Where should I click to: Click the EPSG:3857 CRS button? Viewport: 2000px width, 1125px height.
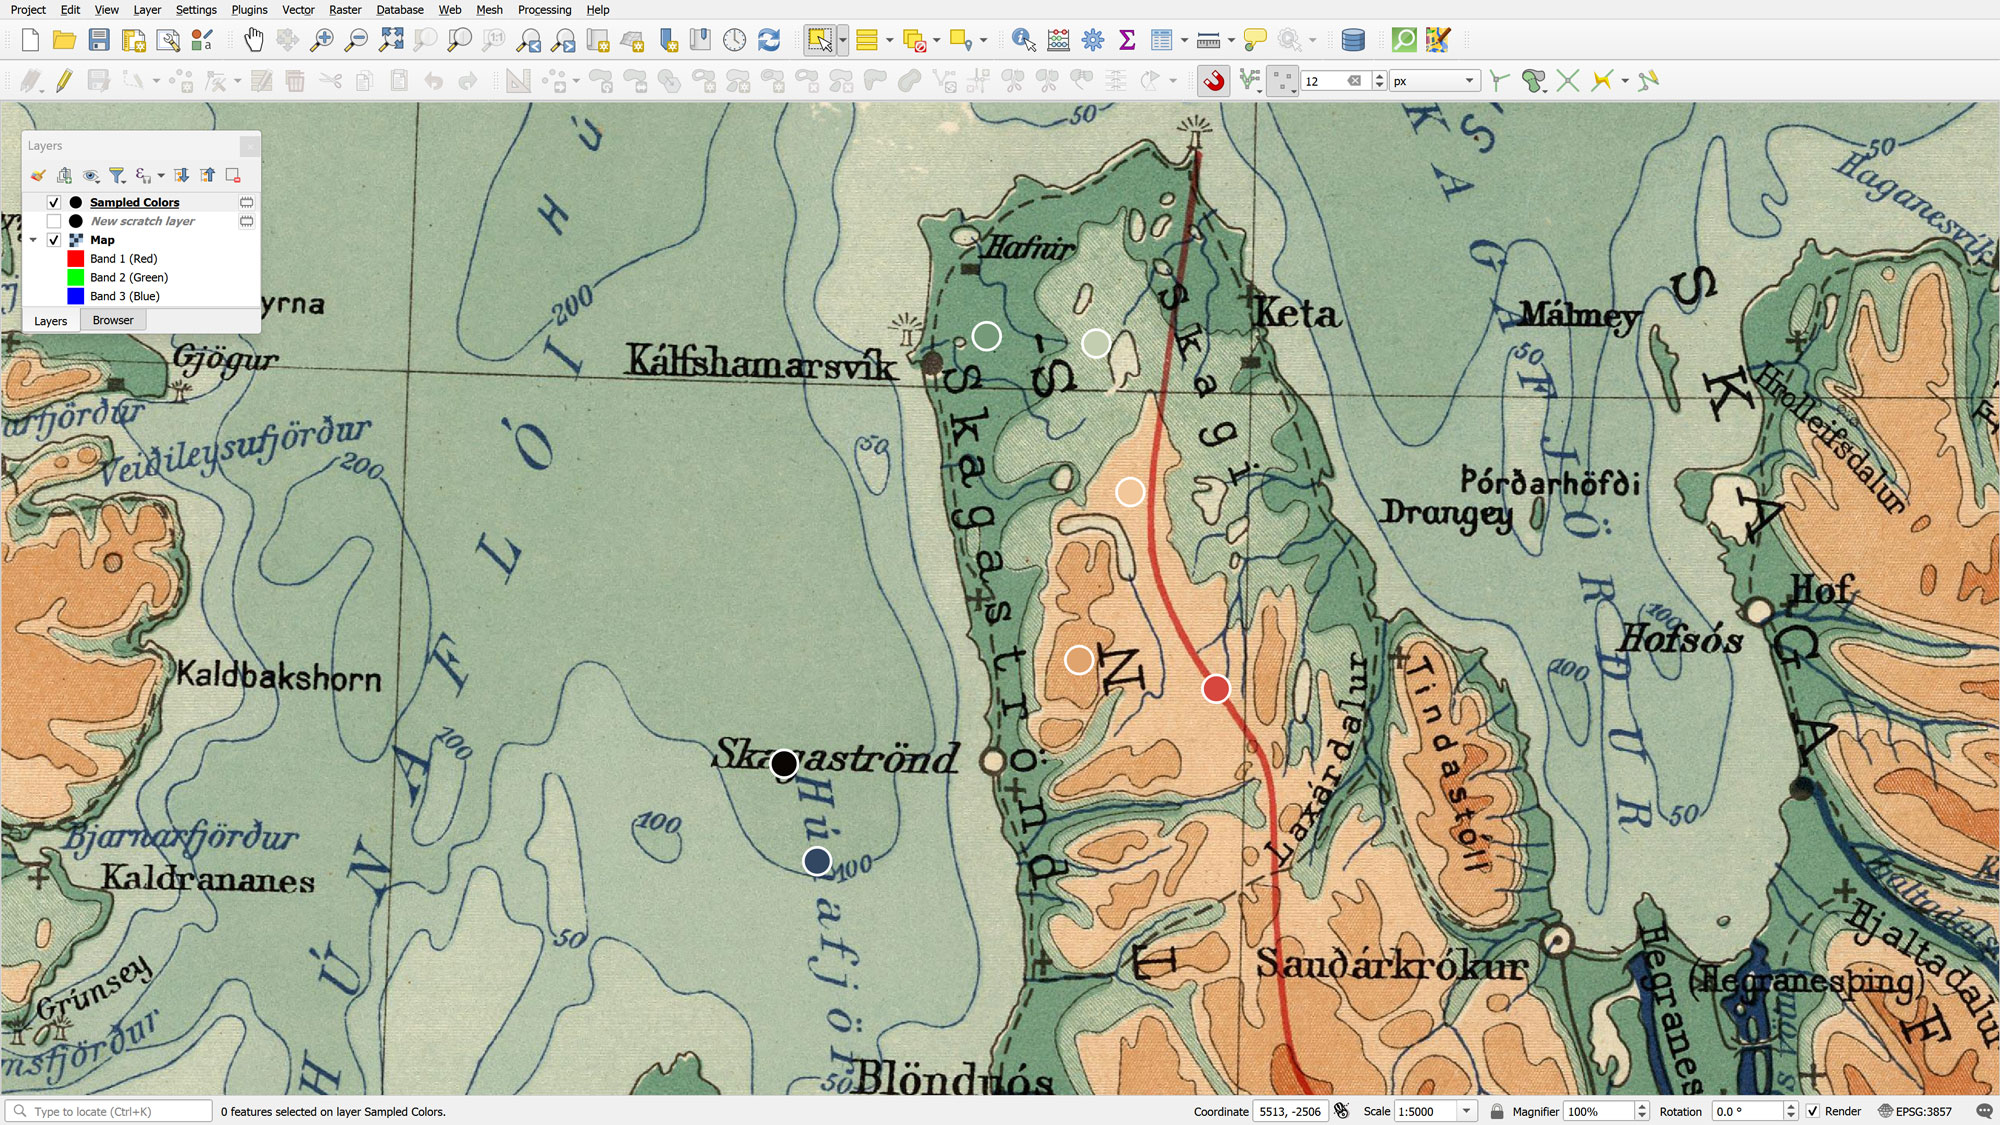[x=1915, y=1111]
